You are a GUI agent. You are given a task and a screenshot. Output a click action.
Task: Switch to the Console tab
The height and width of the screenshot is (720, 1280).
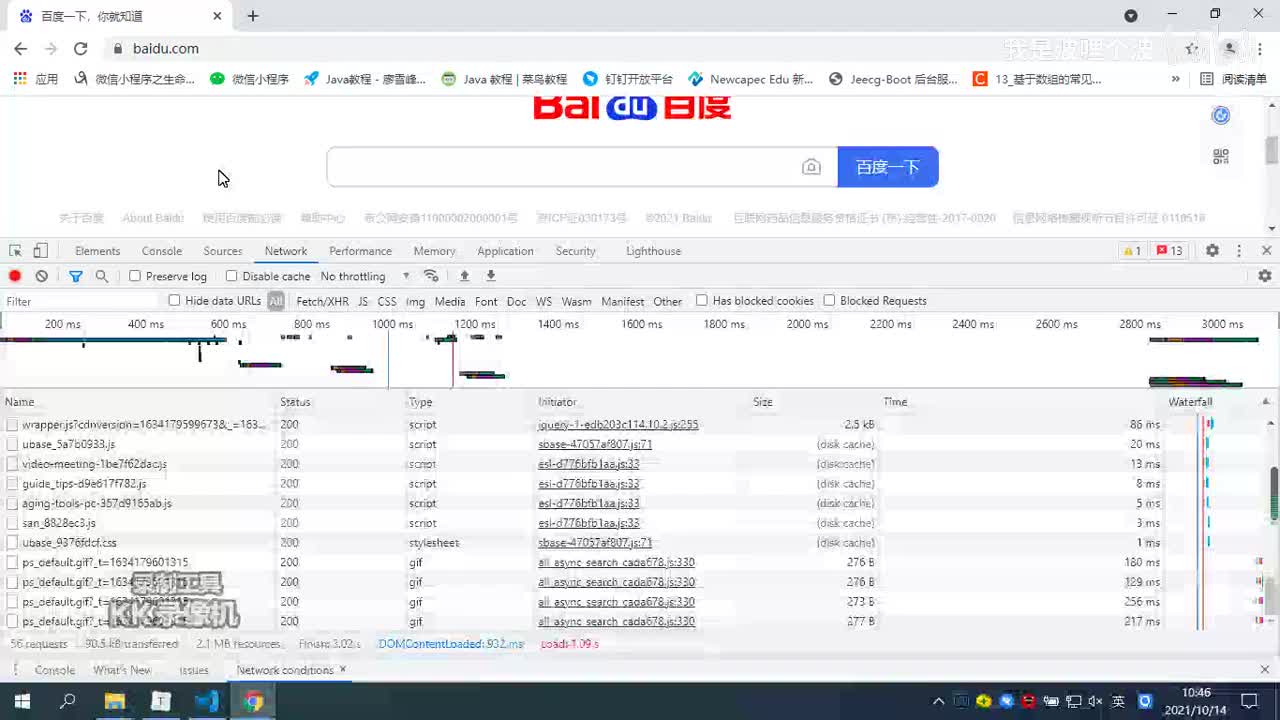[161, 251]
